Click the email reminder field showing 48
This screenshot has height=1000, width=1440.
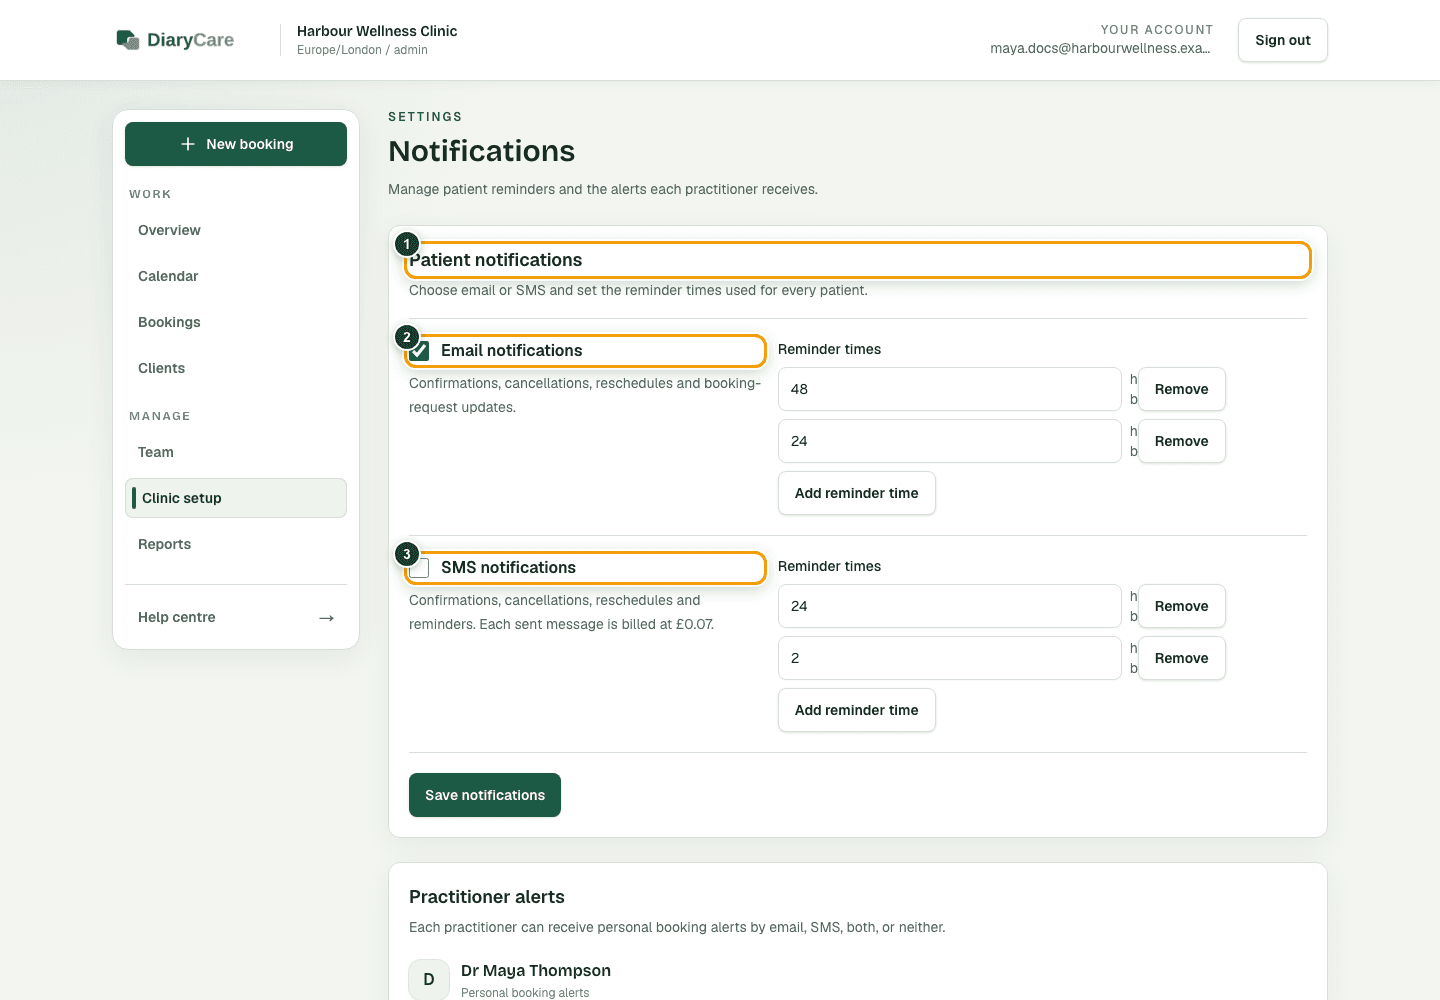950,389
